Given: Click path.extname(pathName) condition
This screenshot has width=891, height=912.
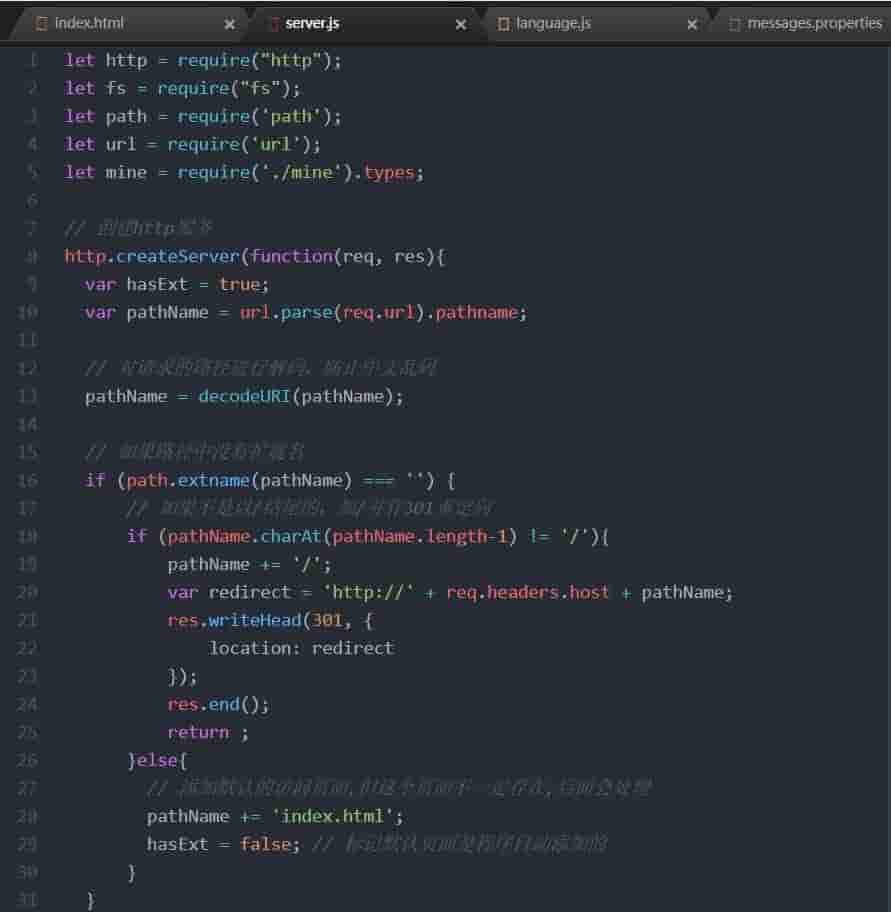Looking at the screenshot, I should pyautogui.click(x=239, y=480).
